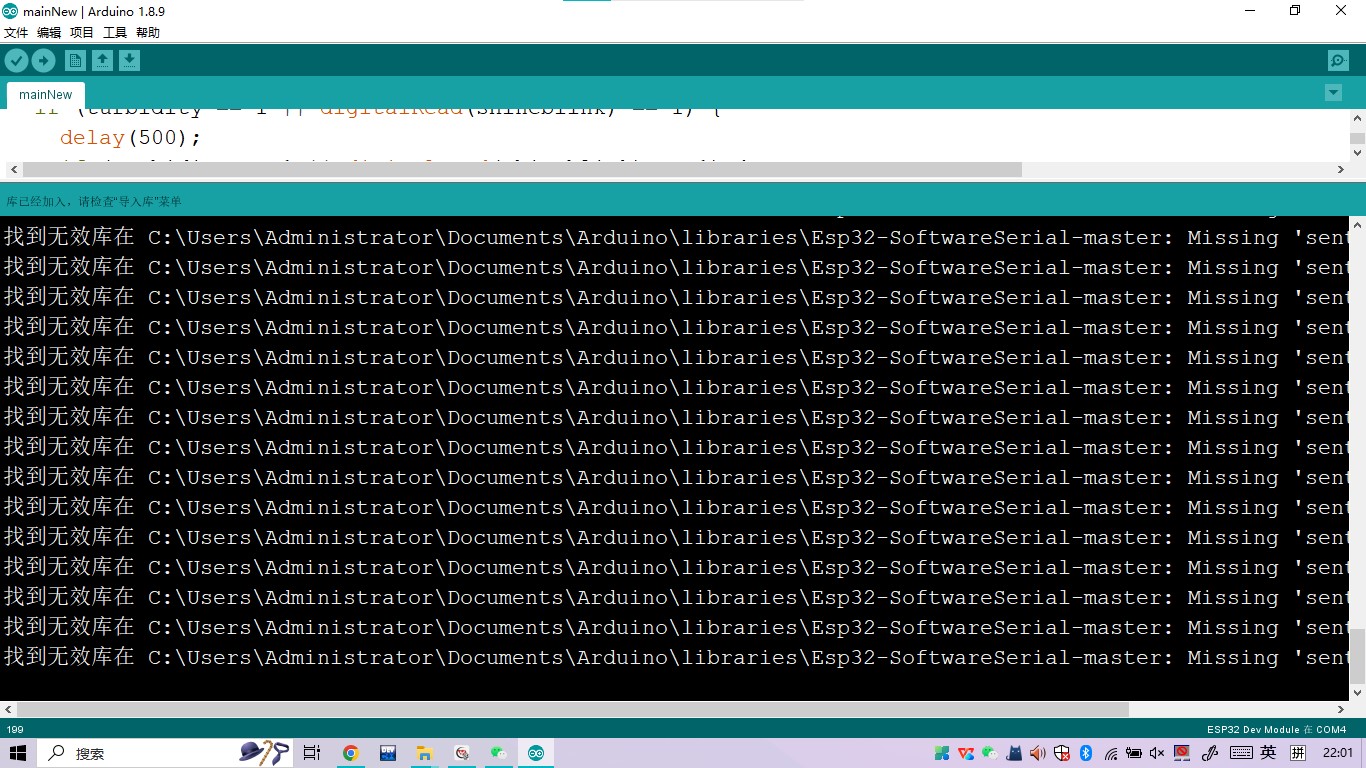Click the delay(500); code line
Viewport: 1366px width, 768px height.
pyautogui.click(x=131, y=137)
